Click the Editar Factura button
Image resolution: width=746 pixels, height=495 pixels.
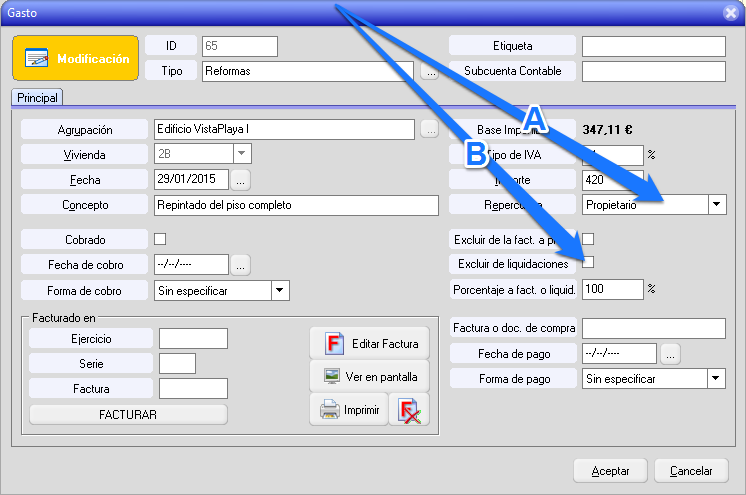tap(369, 343)
